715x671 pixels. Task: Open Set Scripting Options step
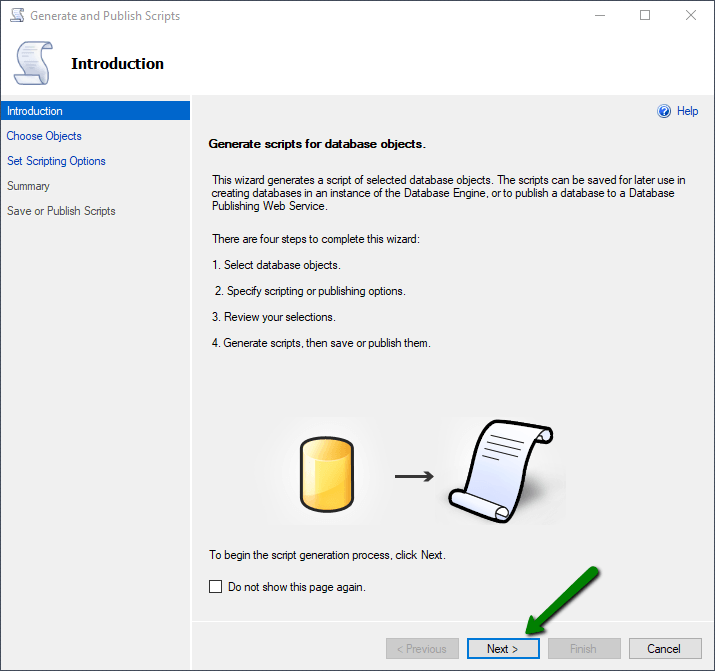tap(56, 161)
